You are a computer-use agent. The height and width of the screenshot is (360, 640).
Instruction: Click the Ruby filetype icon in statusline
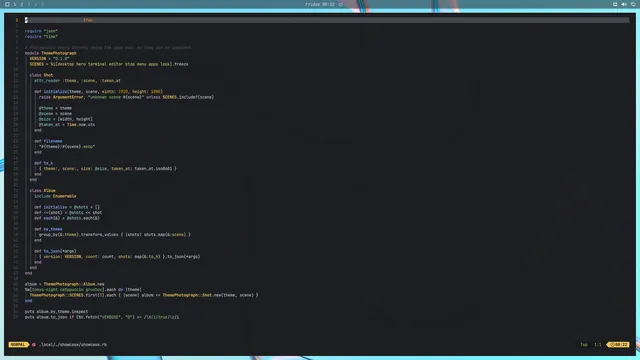34,344
